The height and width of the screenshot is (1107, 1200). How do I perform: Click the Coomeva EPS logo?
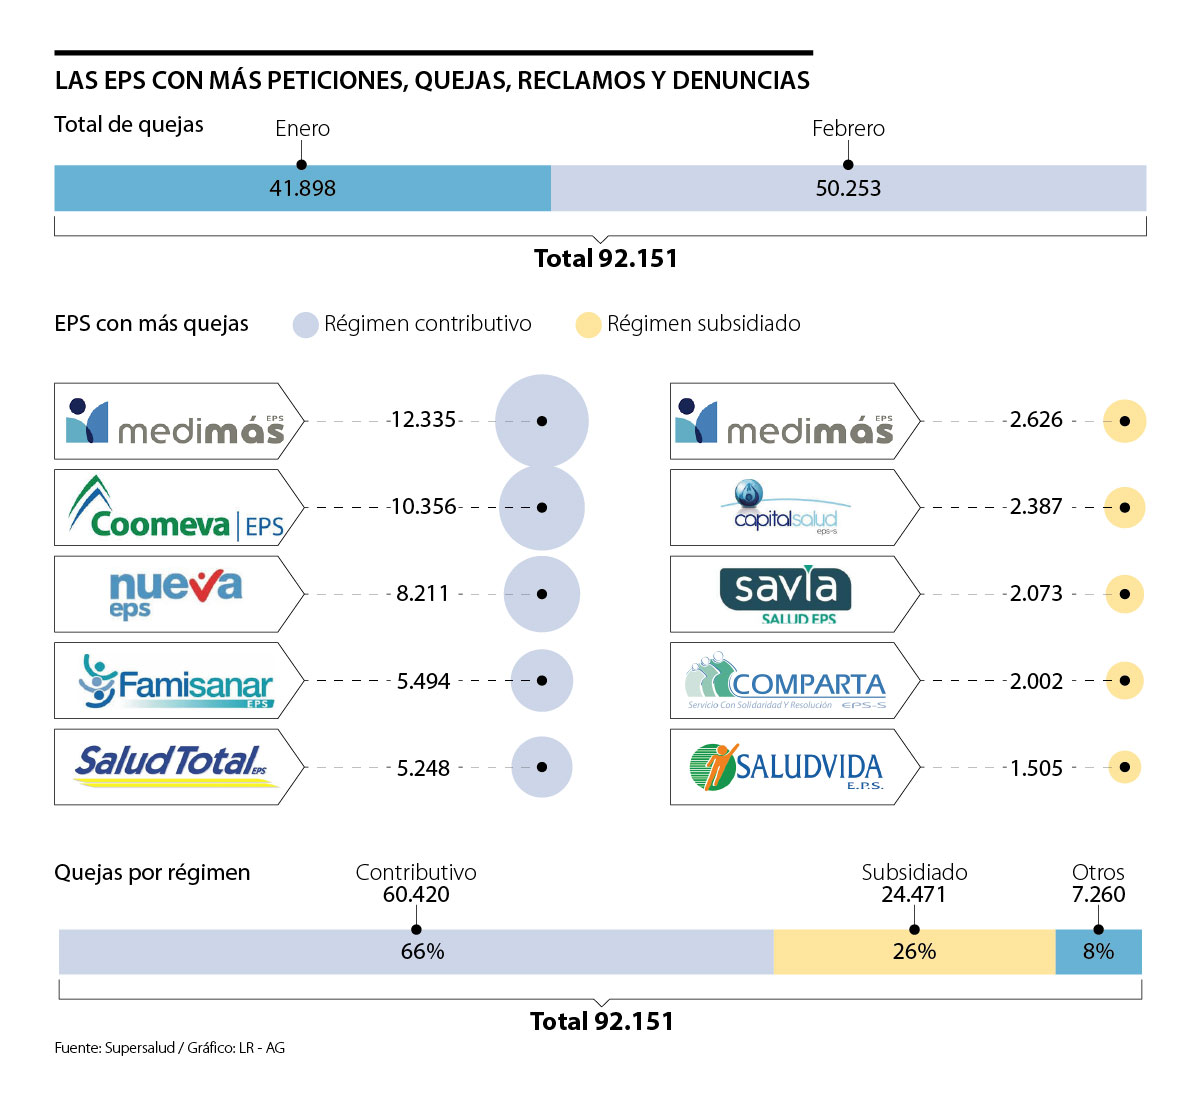(176, 508)
